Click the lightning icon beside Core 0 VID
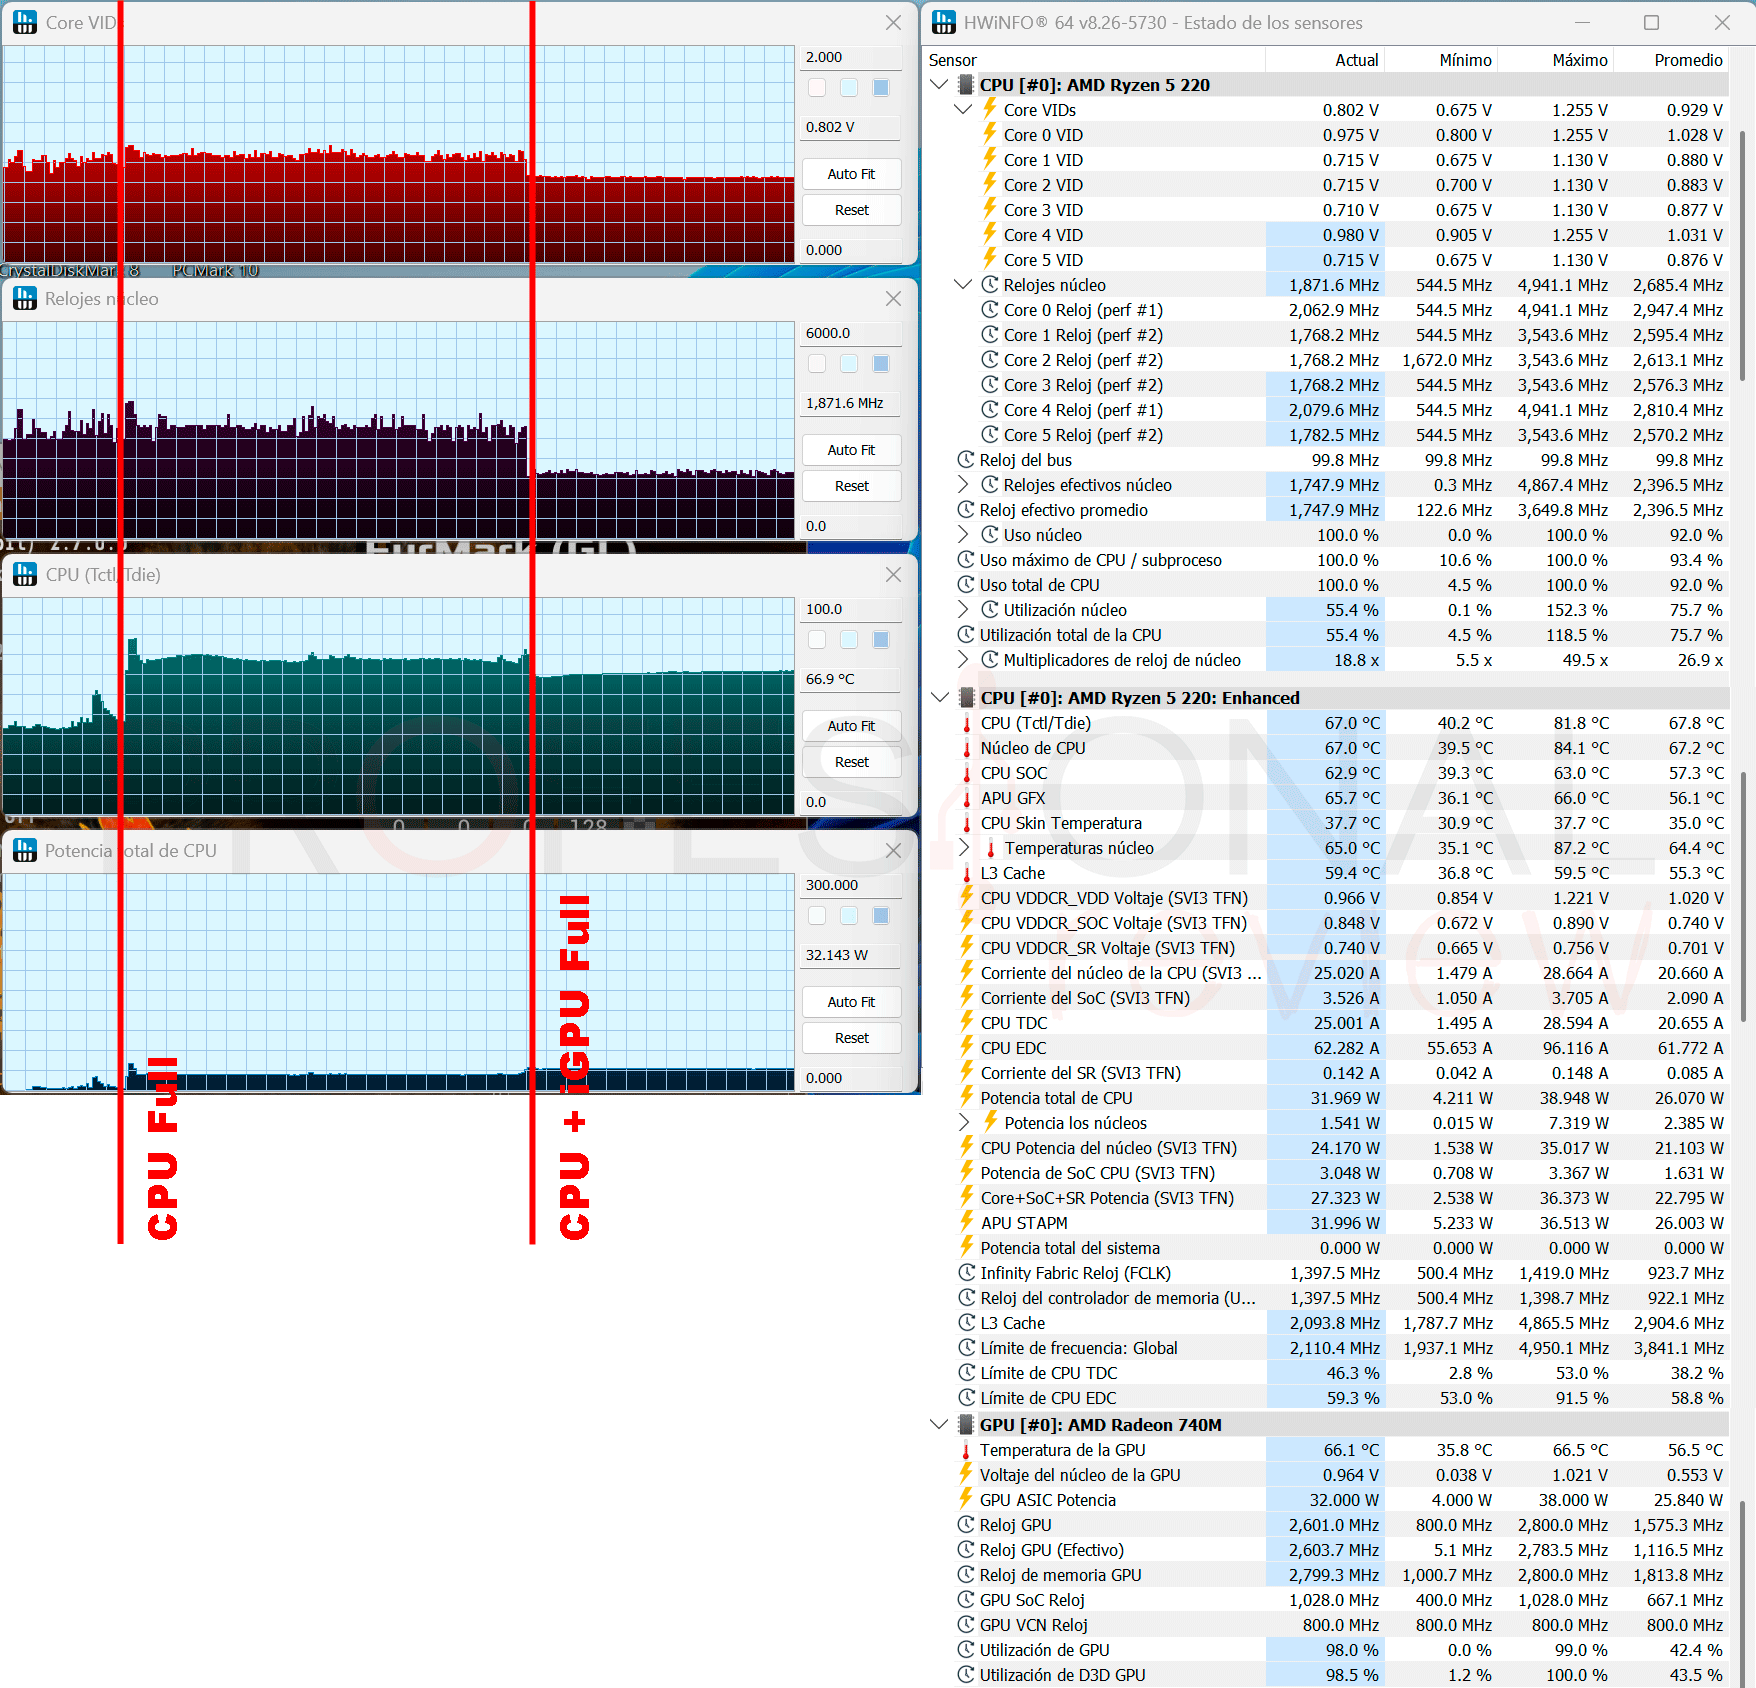The height and width of the screenshot is (1688, 1756). (990, 134)
